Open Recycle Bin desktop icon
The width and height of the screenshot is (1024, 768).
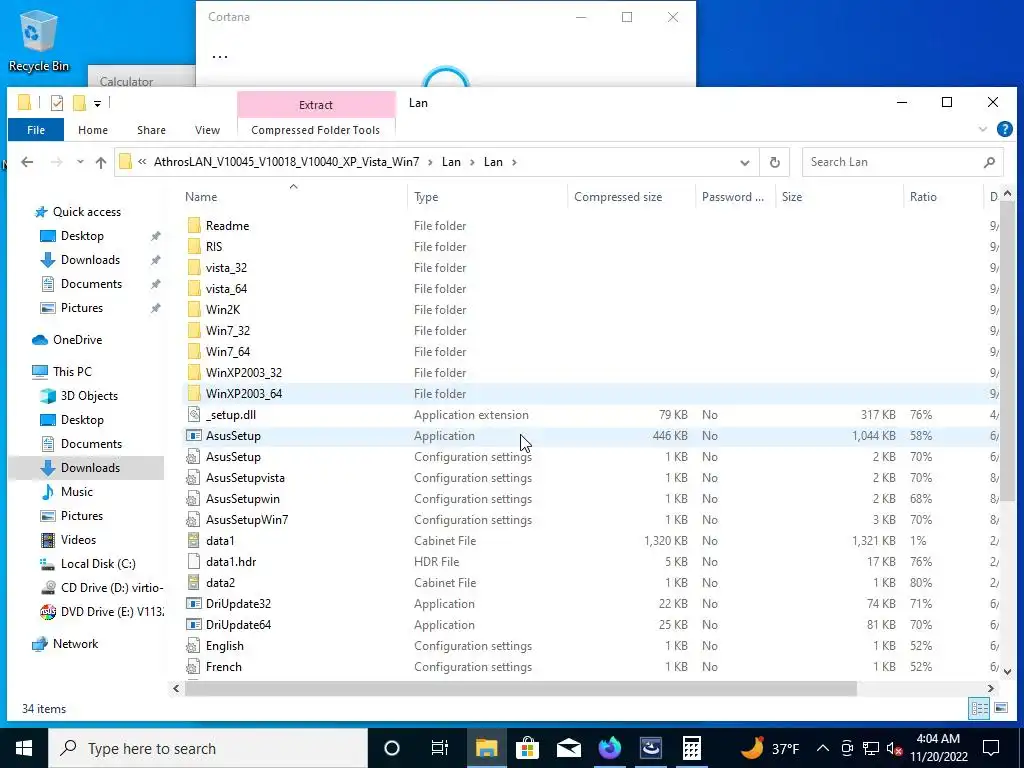(39, 40)
